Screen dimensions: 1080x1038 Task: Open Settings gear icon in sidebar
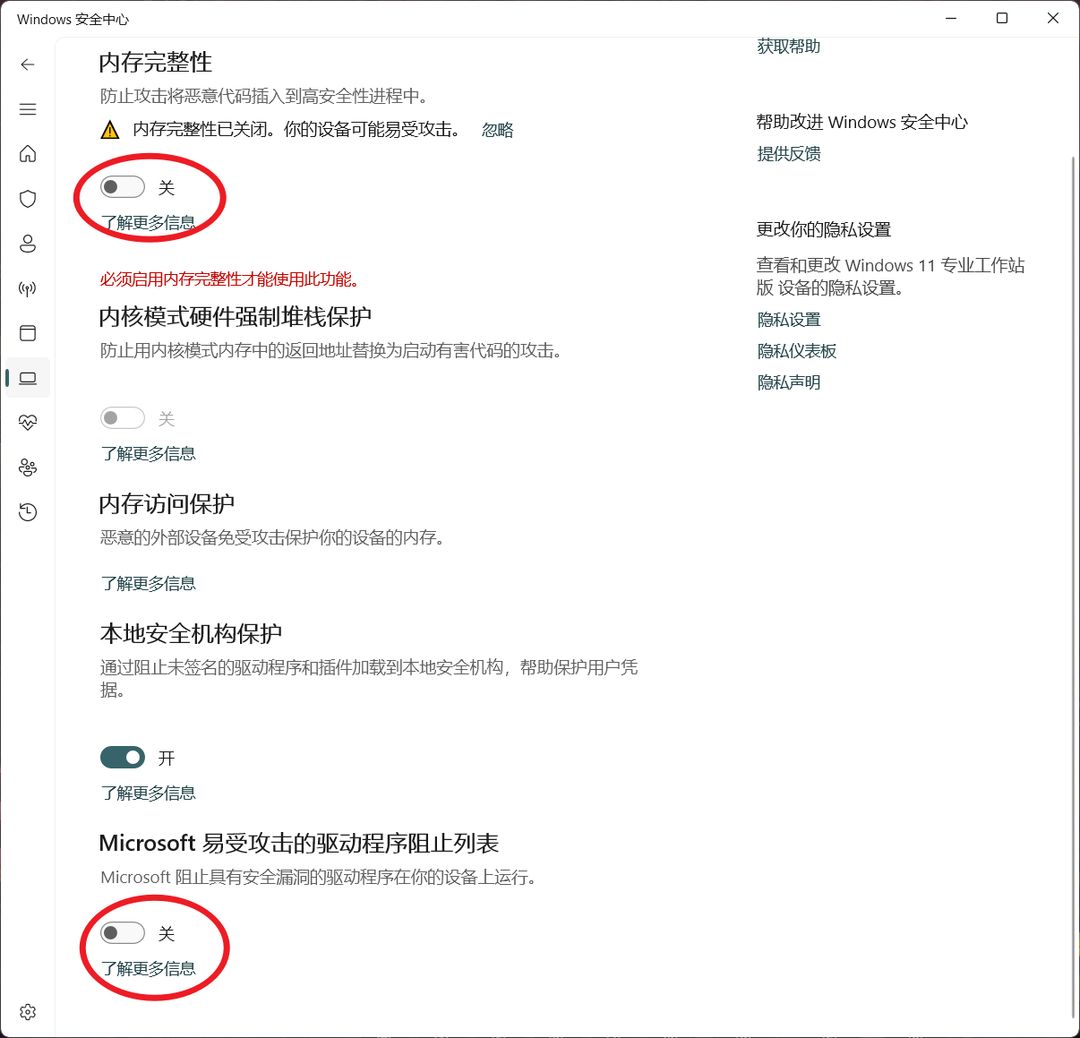(28, 1012)
